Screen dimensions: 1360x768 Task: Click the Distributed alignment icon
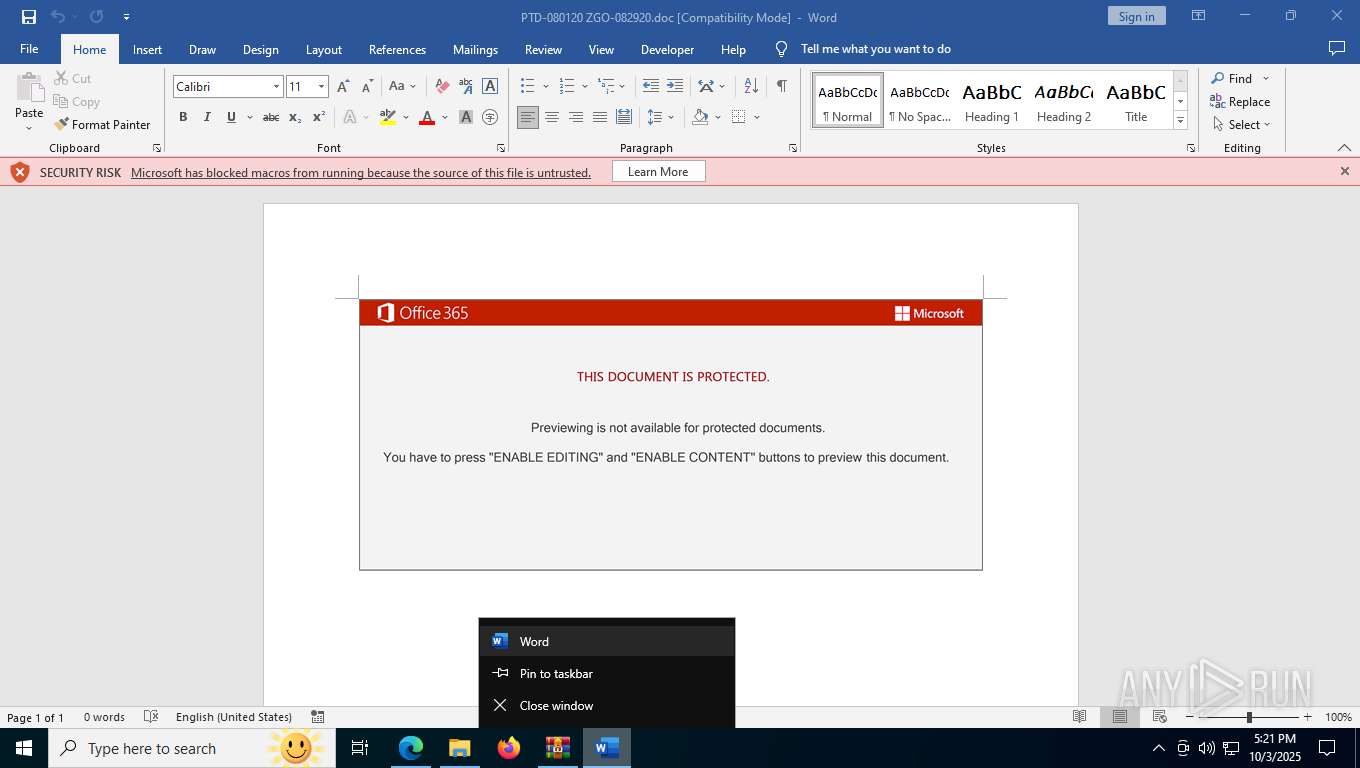pyautogui.click(x=624, y=117)
